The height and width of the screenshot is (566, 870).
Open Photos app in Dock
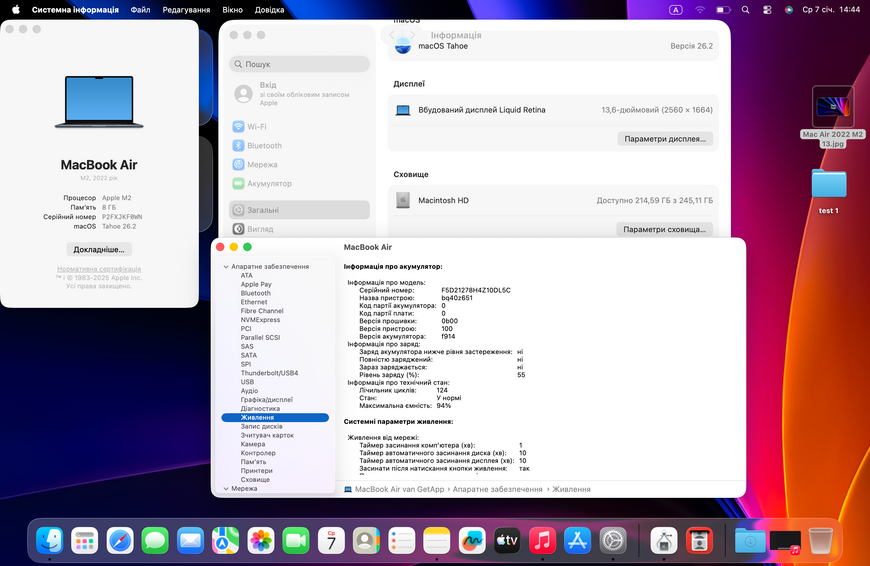[x=261, y=540]
